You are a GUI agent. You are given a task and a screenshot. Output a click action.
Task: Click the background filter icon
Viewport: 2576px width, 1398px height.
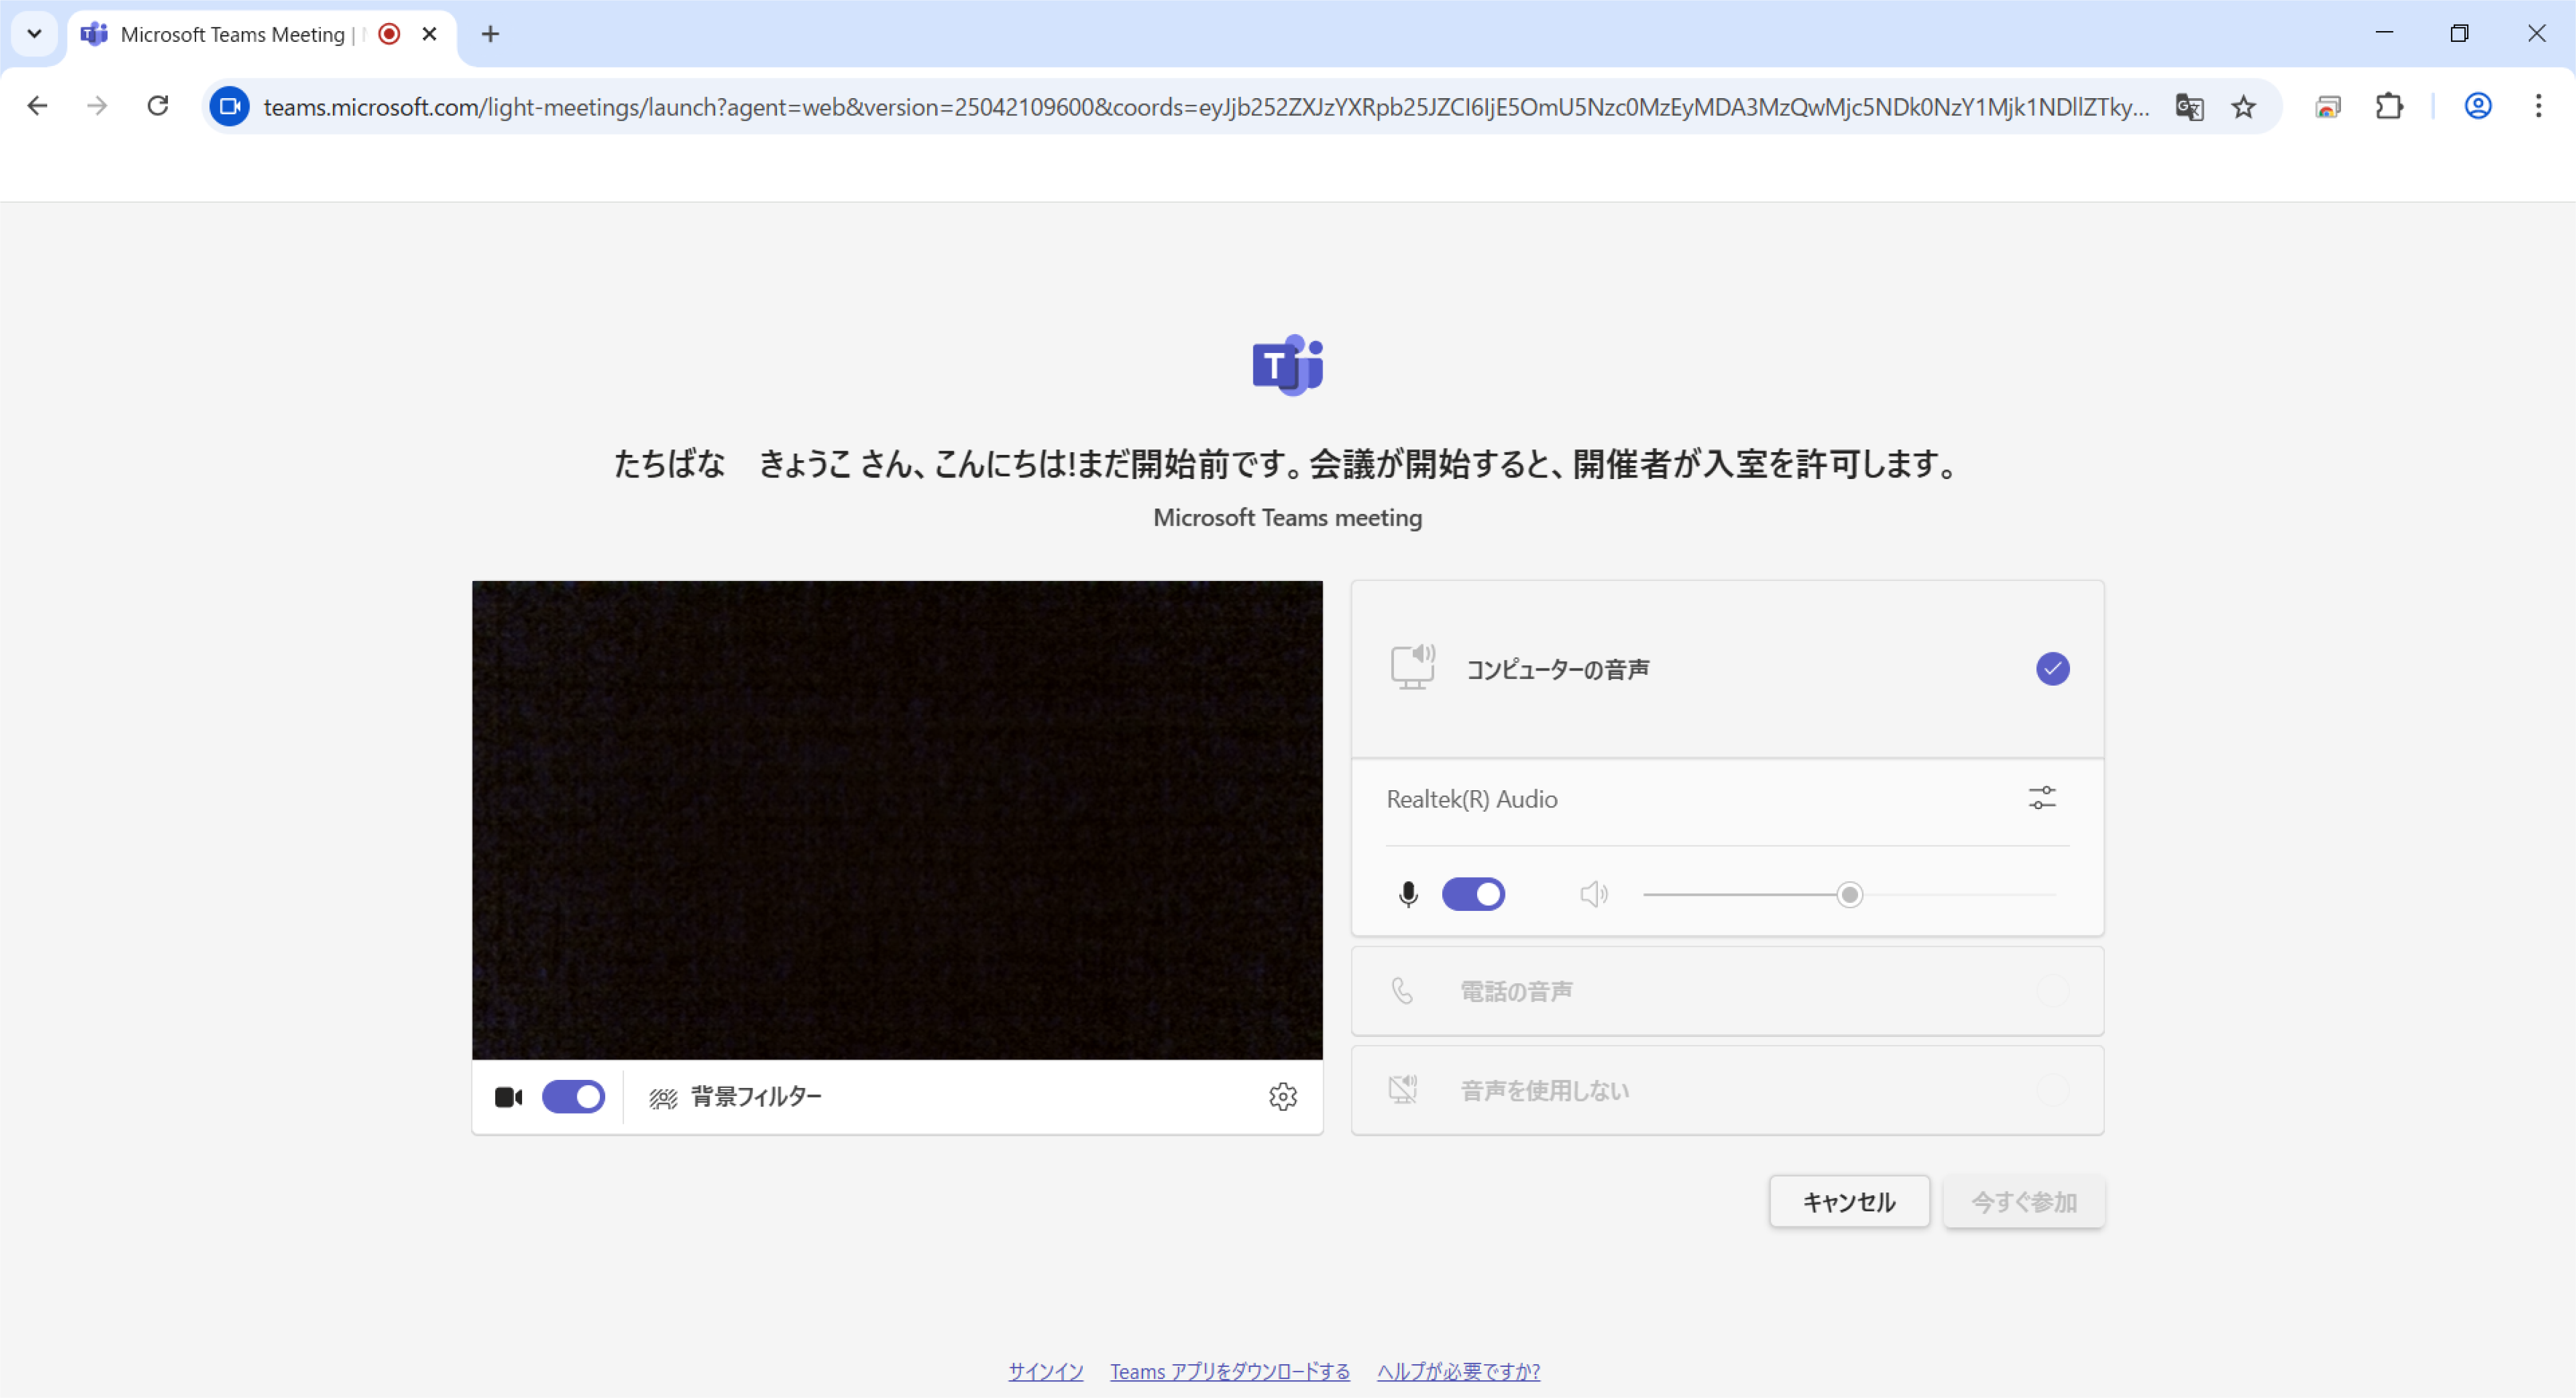tap(663, 1097)
